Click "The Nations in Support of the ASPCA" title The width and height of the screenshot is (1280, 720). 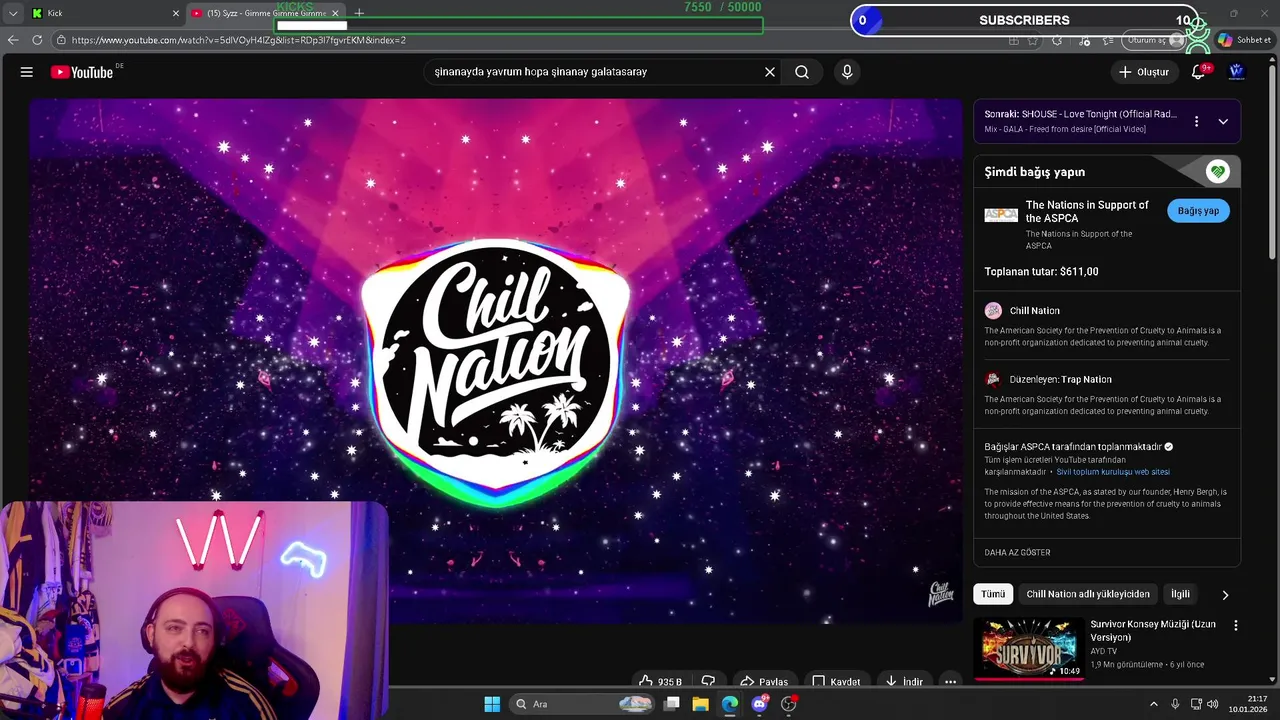tap(1087, 211)
